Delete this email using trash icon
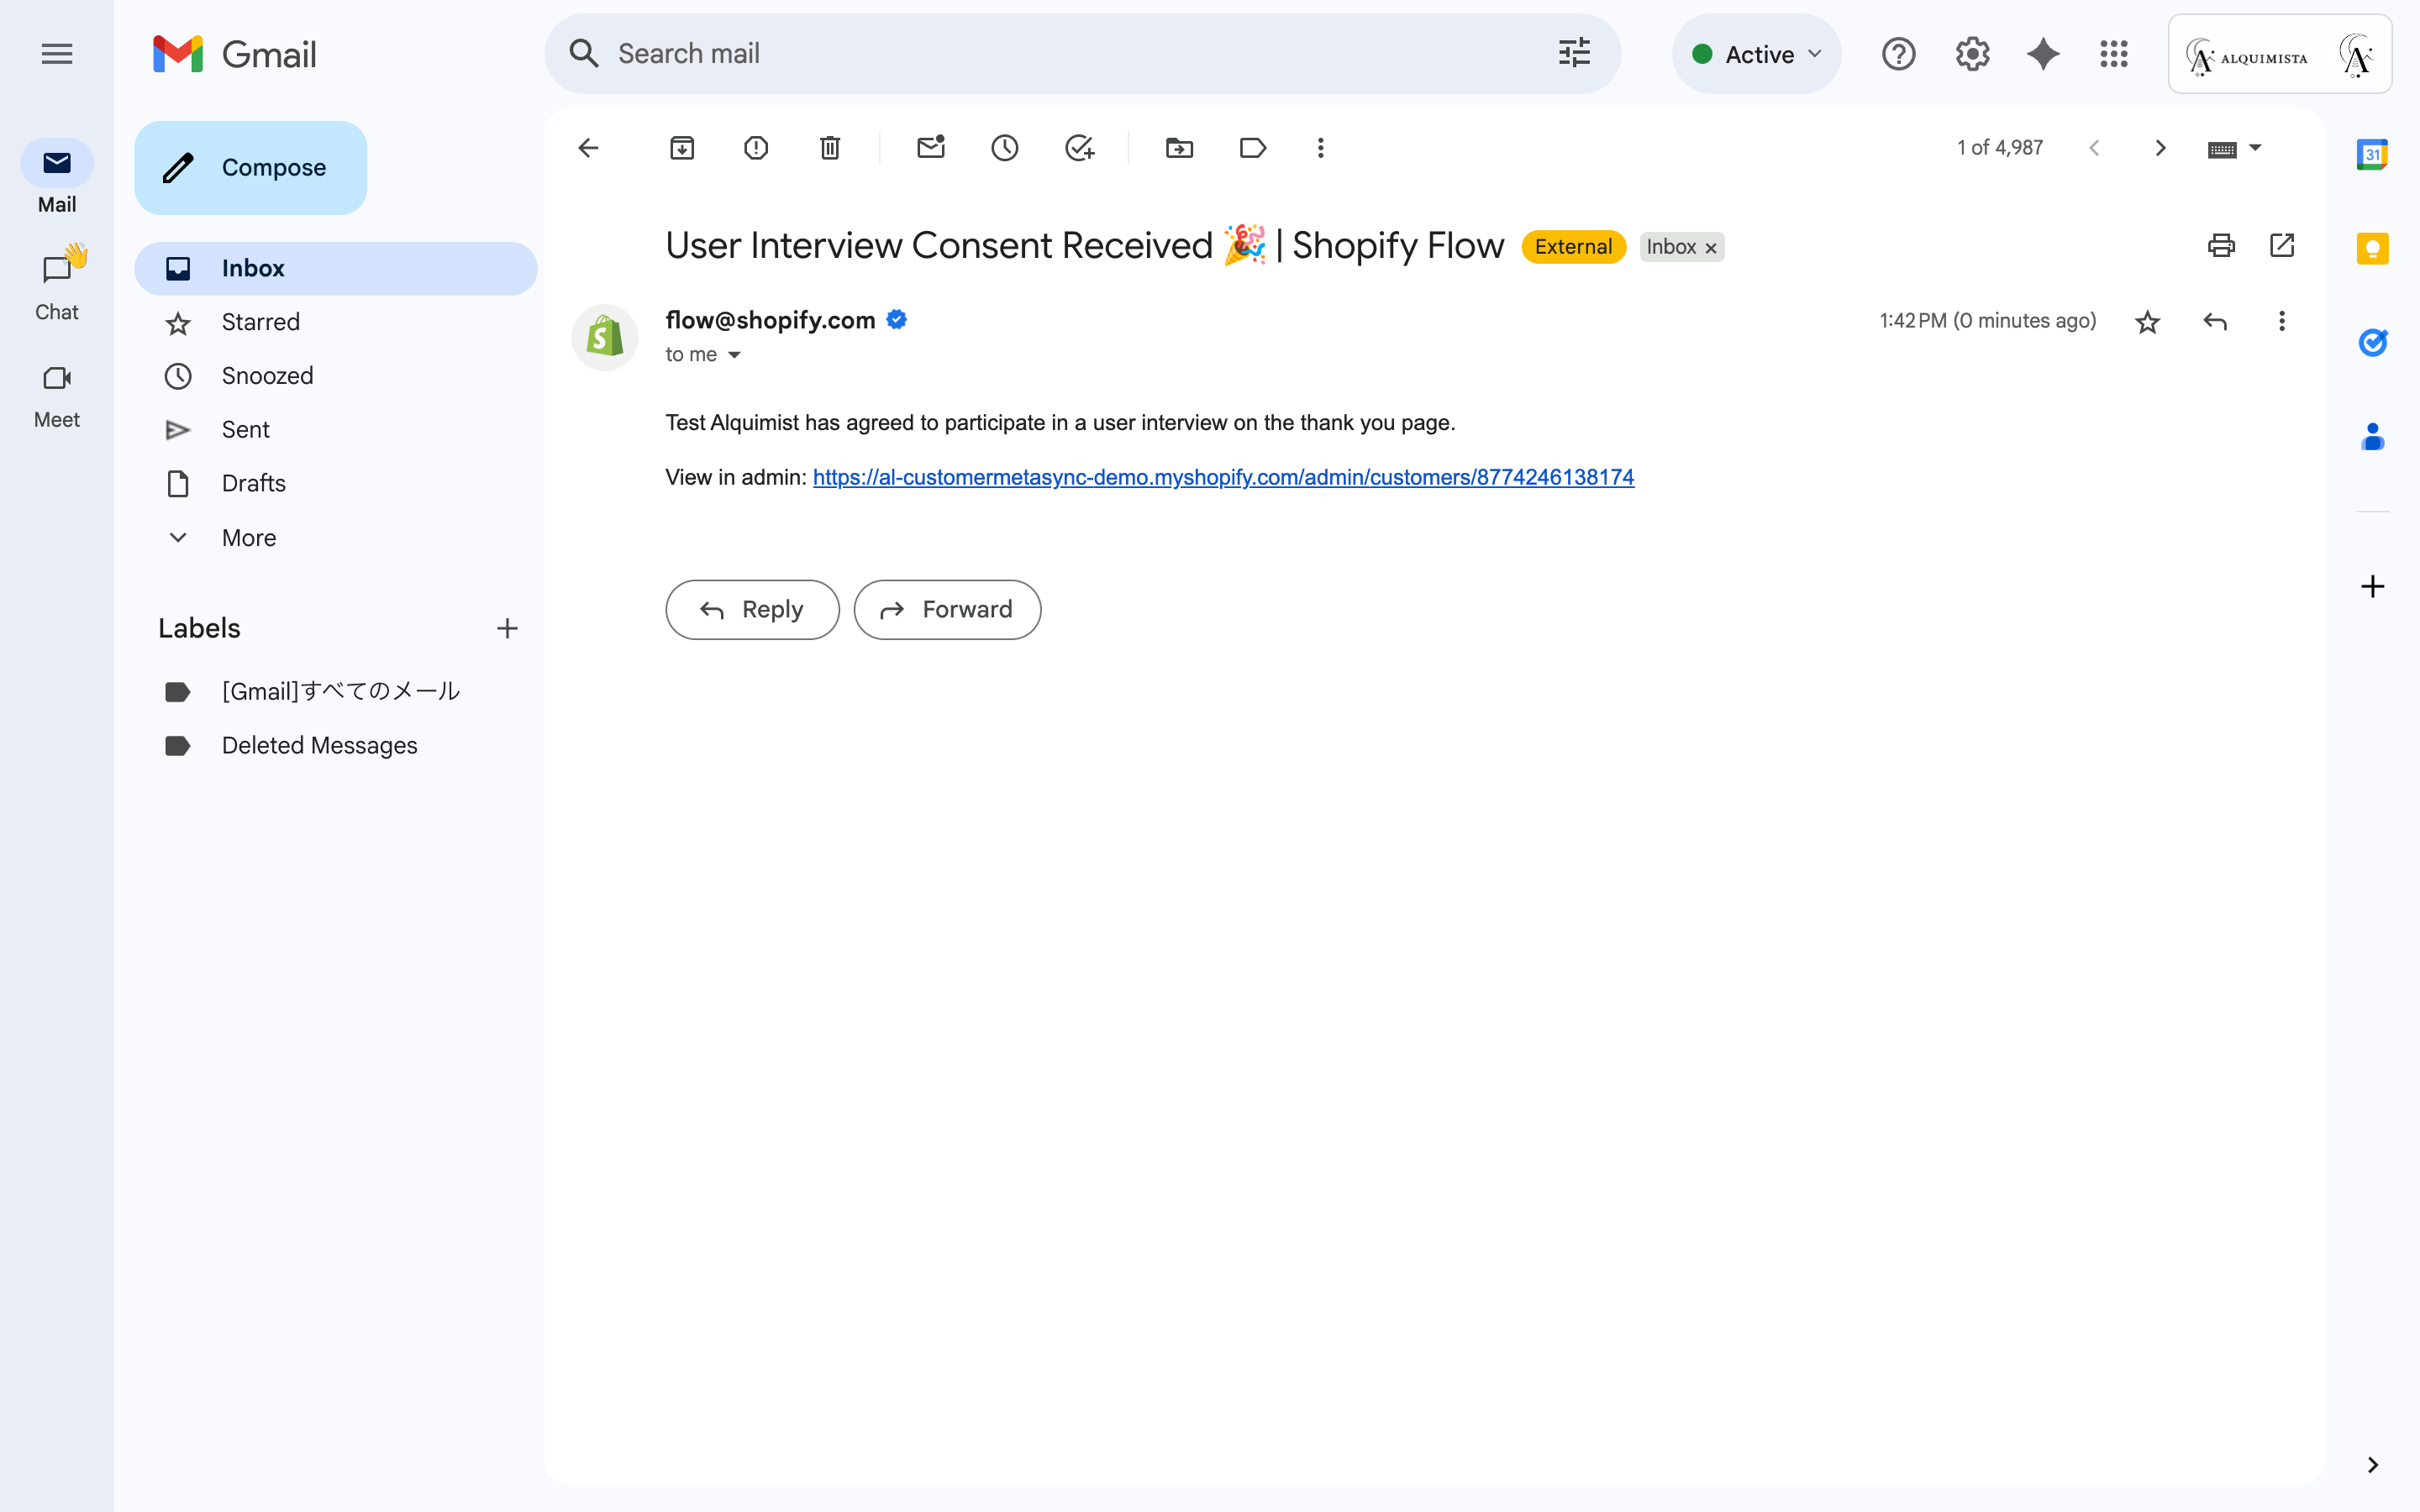 [830, 148]
